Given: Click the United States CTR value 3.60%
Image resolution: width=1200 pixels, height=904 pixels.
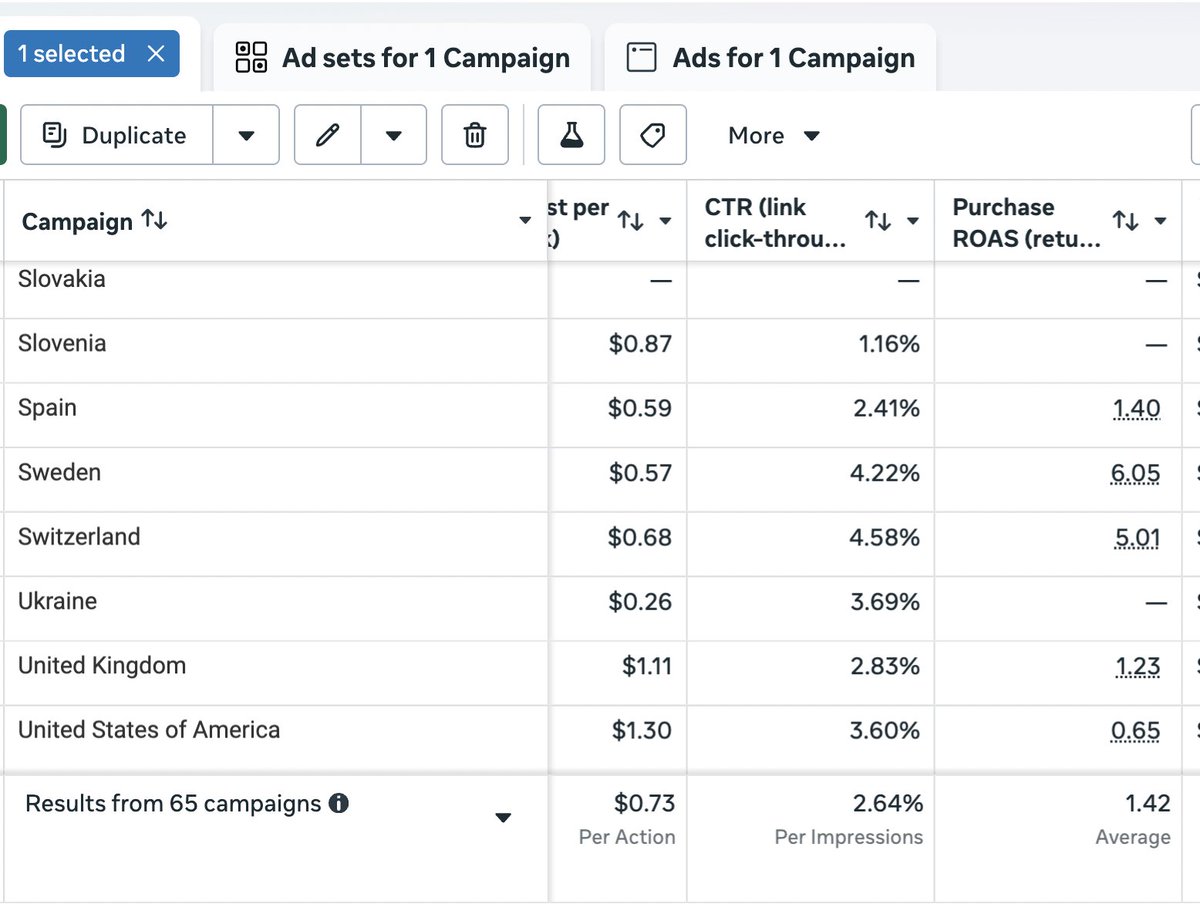Looking at the screenshot, I should (885, 731).
